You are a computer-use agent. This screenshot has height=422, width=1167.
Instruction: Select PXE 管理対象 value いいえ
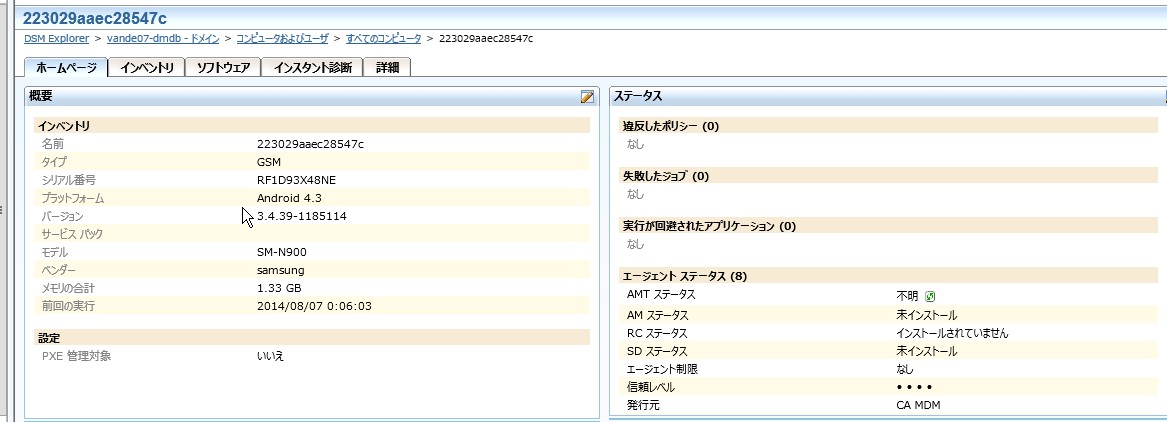[270, 356]
